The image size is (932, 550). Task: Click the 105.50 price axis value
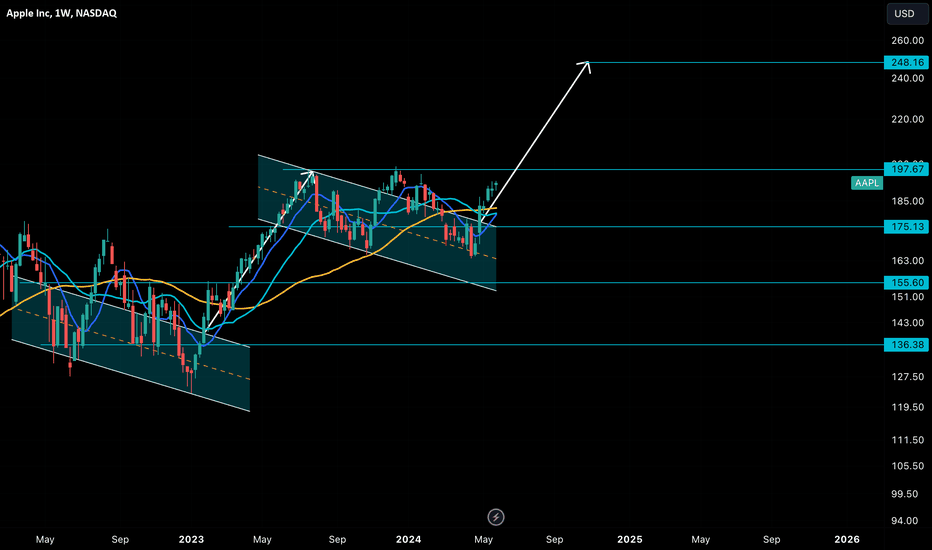(908, 466)
